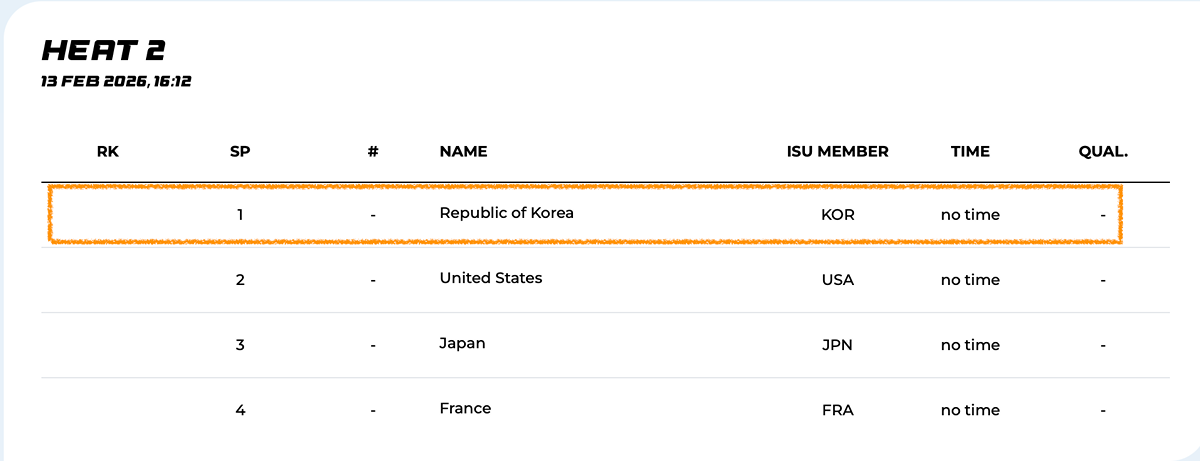Select the USA member code
This screenshot has height=461, width=1200.
pyautogui.click(x=837, y=280)
